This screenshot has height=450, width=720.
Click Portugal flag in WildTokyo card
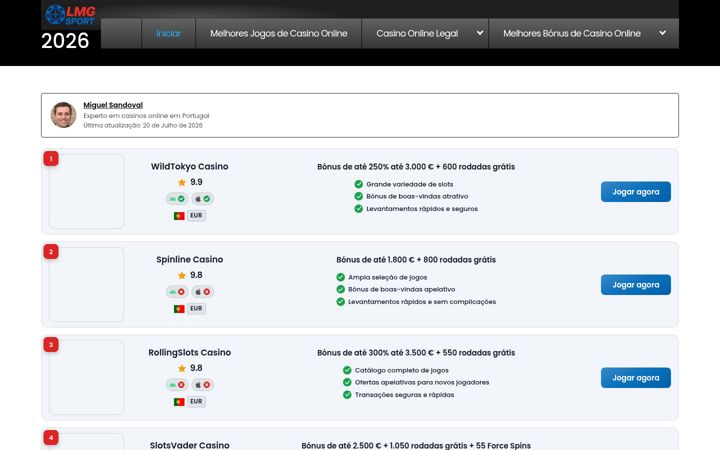point(179,216)
